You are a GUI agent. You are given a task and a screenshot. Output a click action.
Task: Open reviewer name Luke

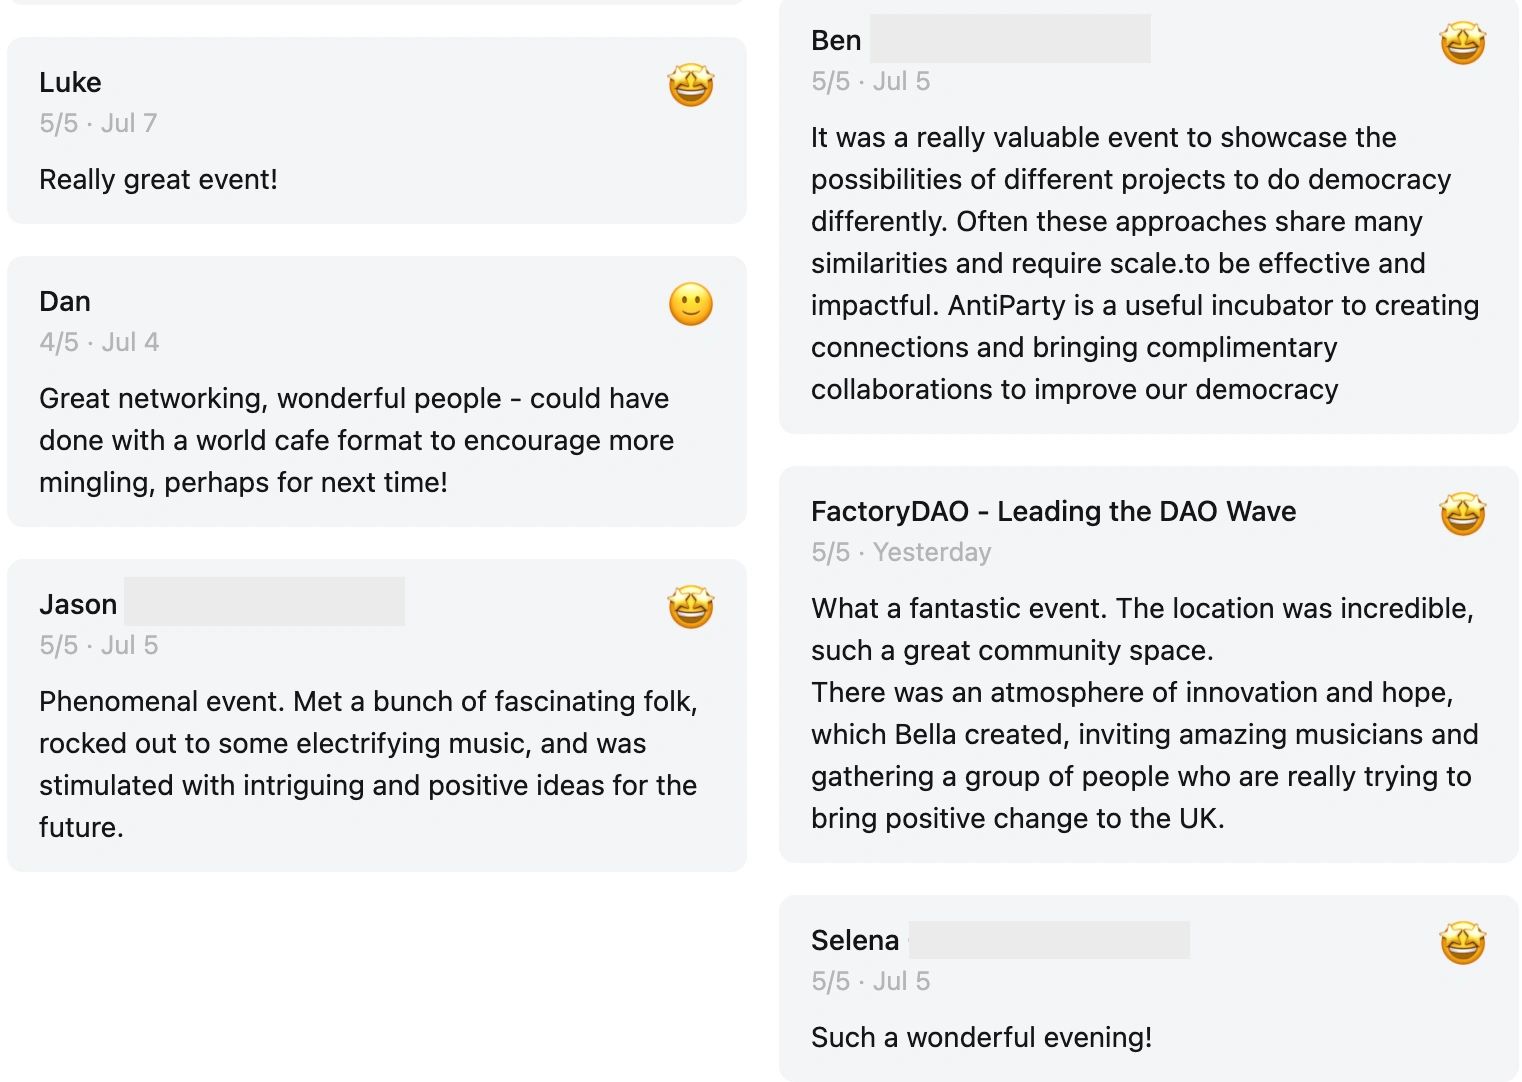pos(70,82)
